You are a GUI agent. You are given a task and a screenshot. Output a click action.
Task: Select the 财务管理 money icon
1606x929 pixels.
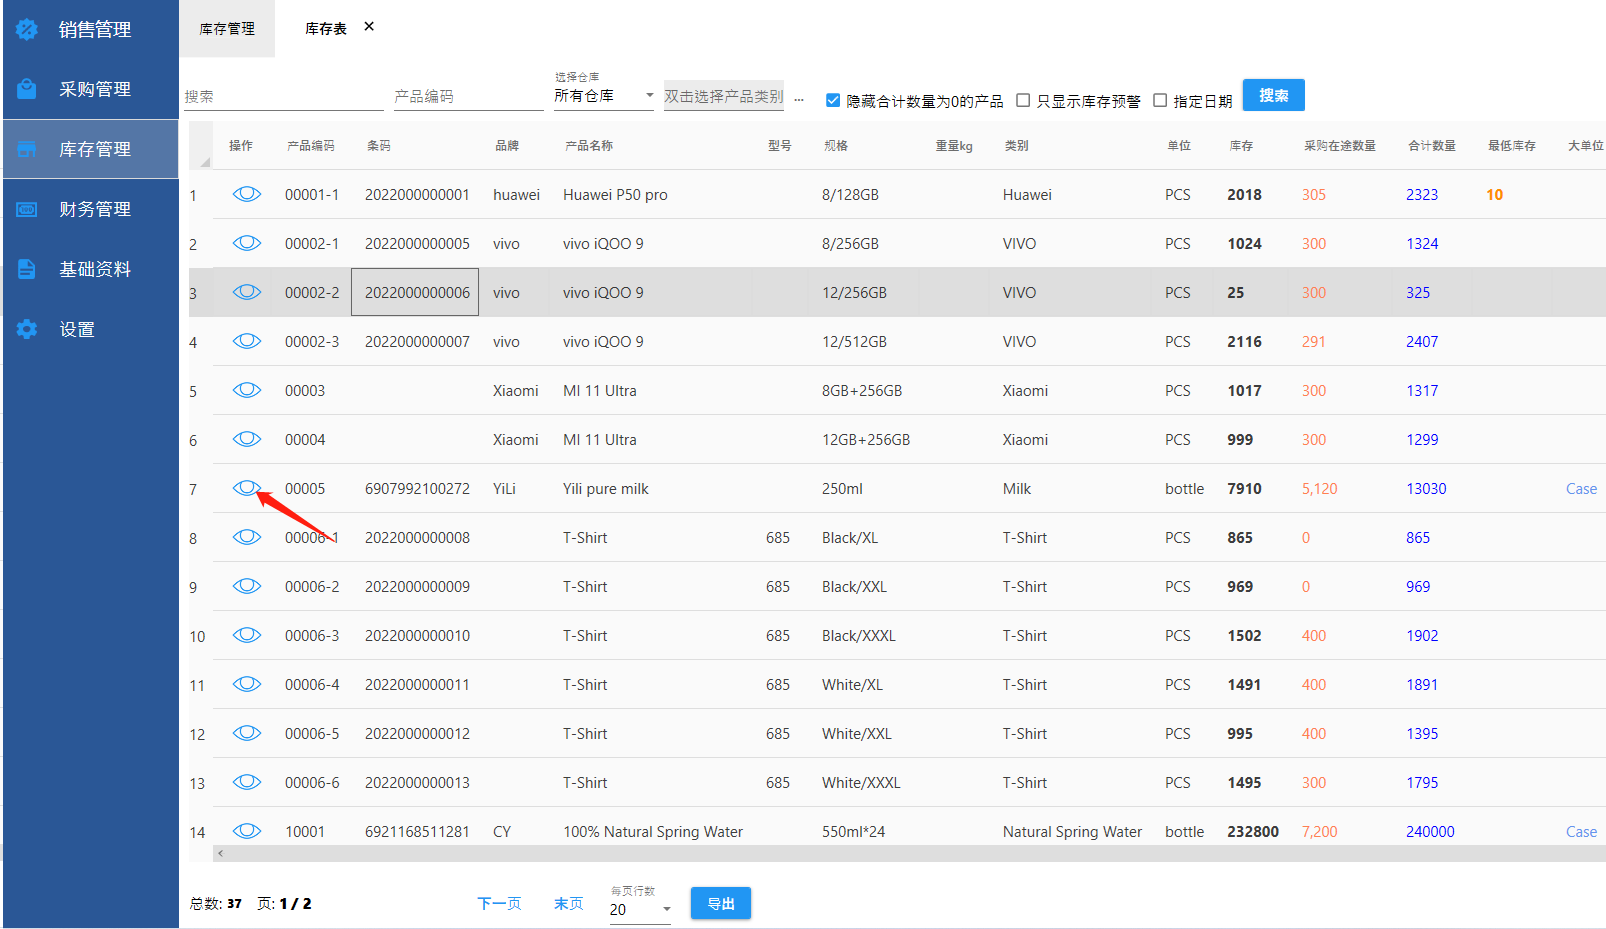coord(27,209)
